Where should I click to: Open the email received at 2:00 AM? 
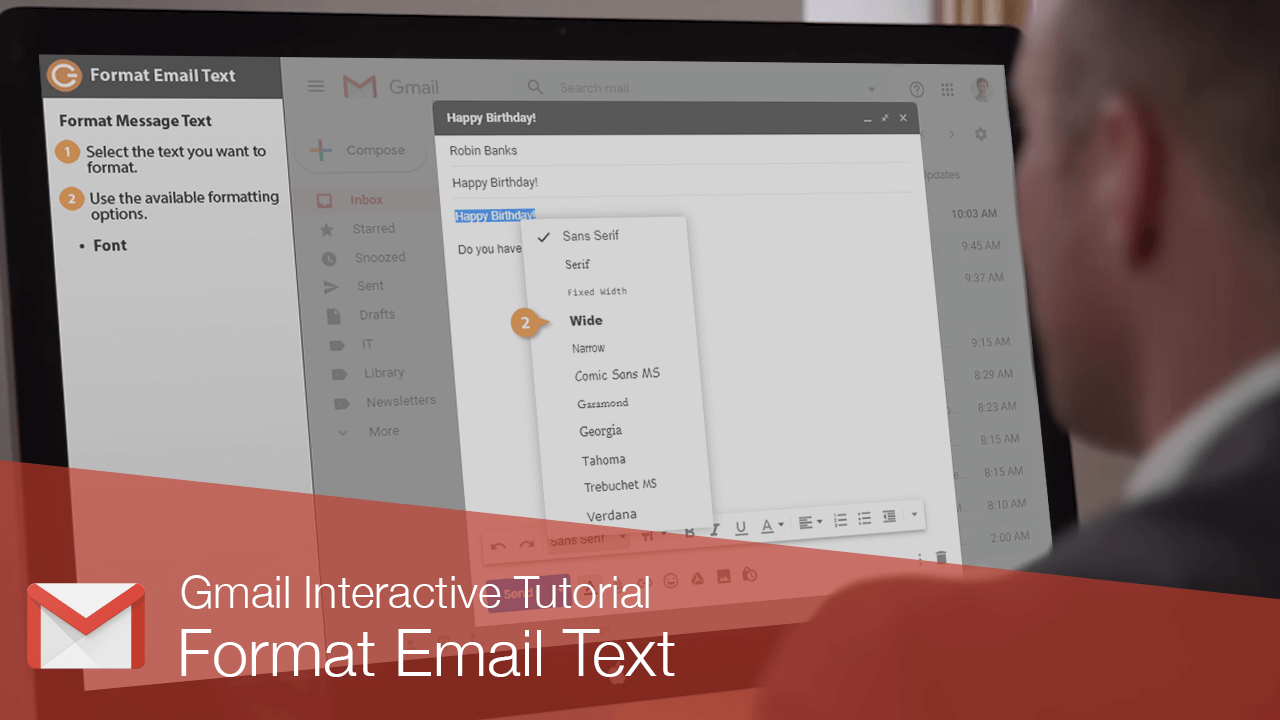[x=1009, y=537]
